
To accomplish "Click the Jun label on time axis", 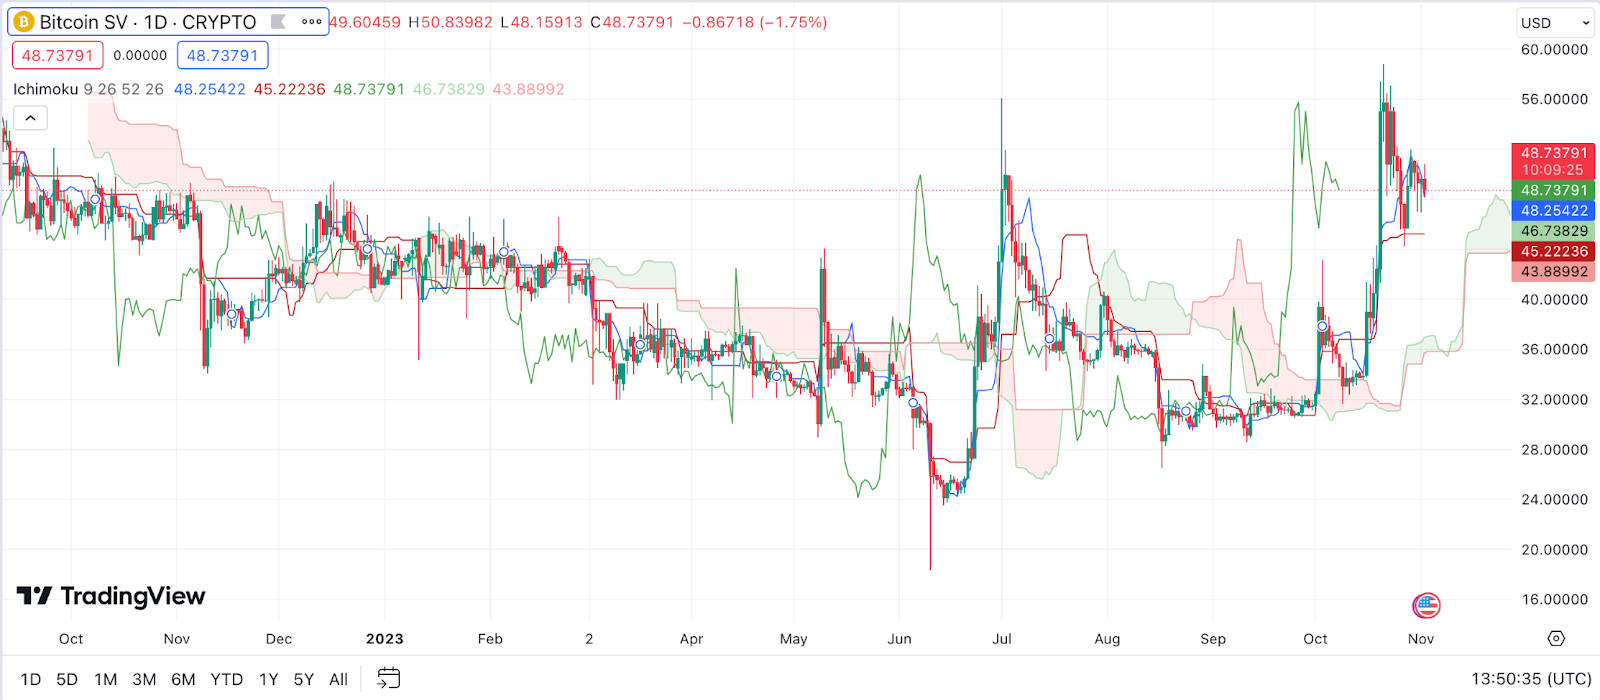I will tap(899, 638).
